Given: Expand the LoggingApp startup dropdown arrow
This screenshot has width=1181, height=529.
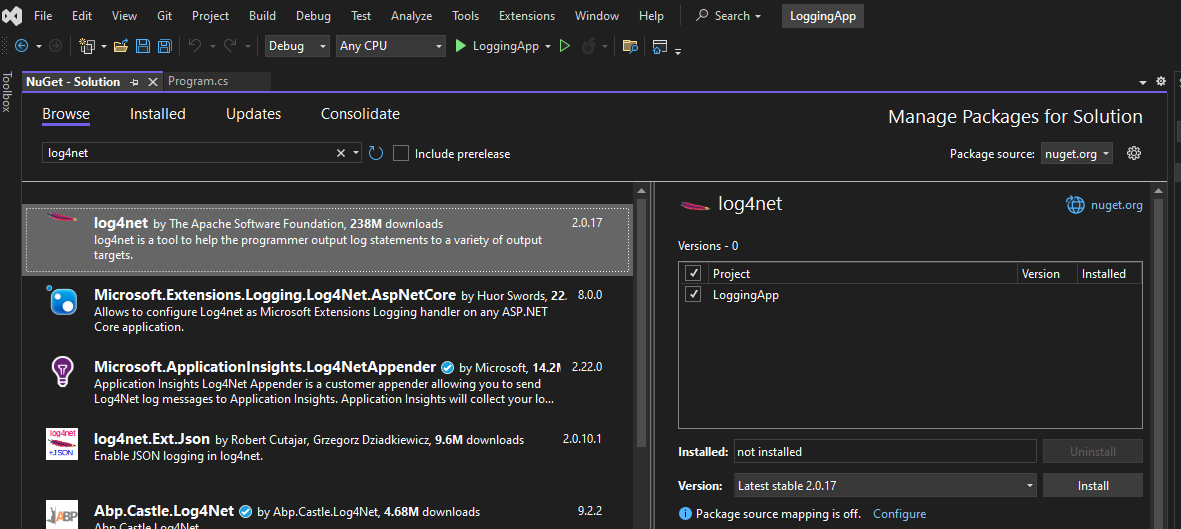Looking at the screenshot, I should pos(548,47).
